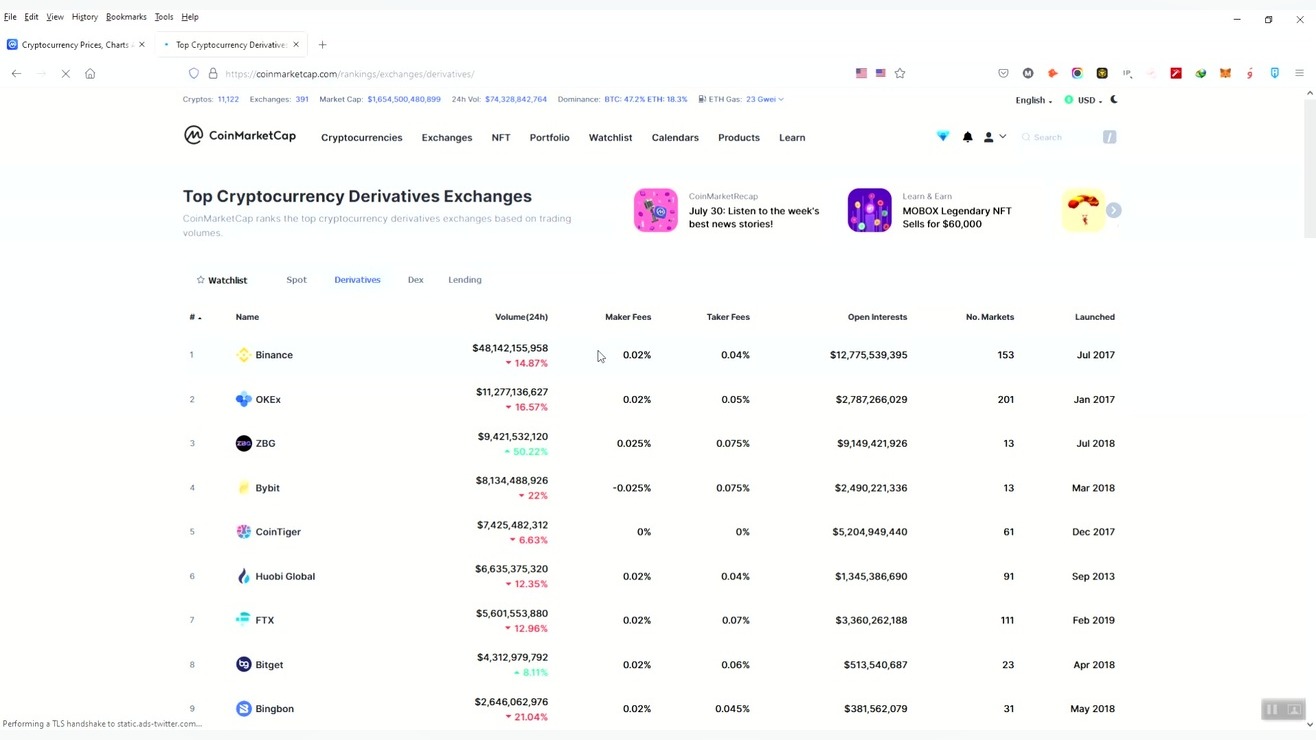
Task: Click the CoinTiger exchange logo icon
Action: (x=243, y=532)
